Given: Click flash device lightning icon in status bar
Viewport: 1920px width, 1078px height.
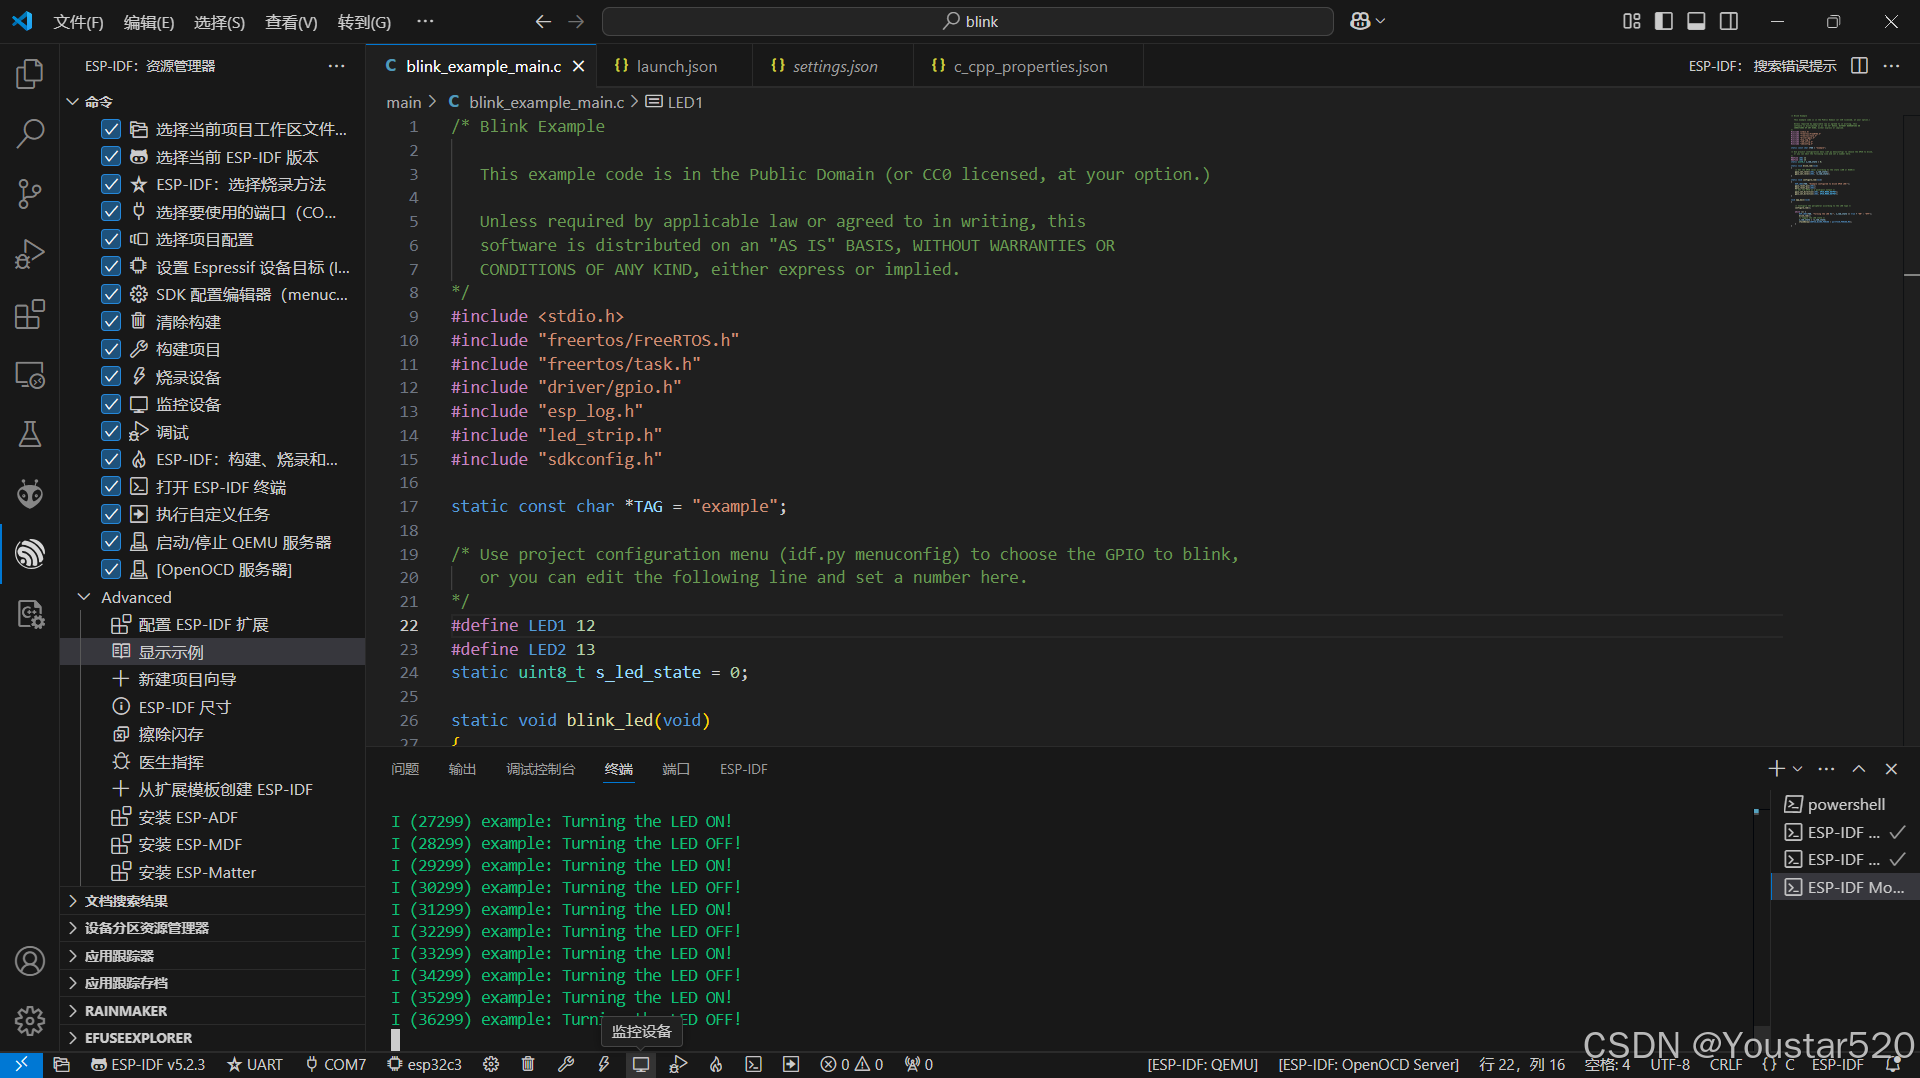Looking at the screenshot, I should coord(603,1064).
